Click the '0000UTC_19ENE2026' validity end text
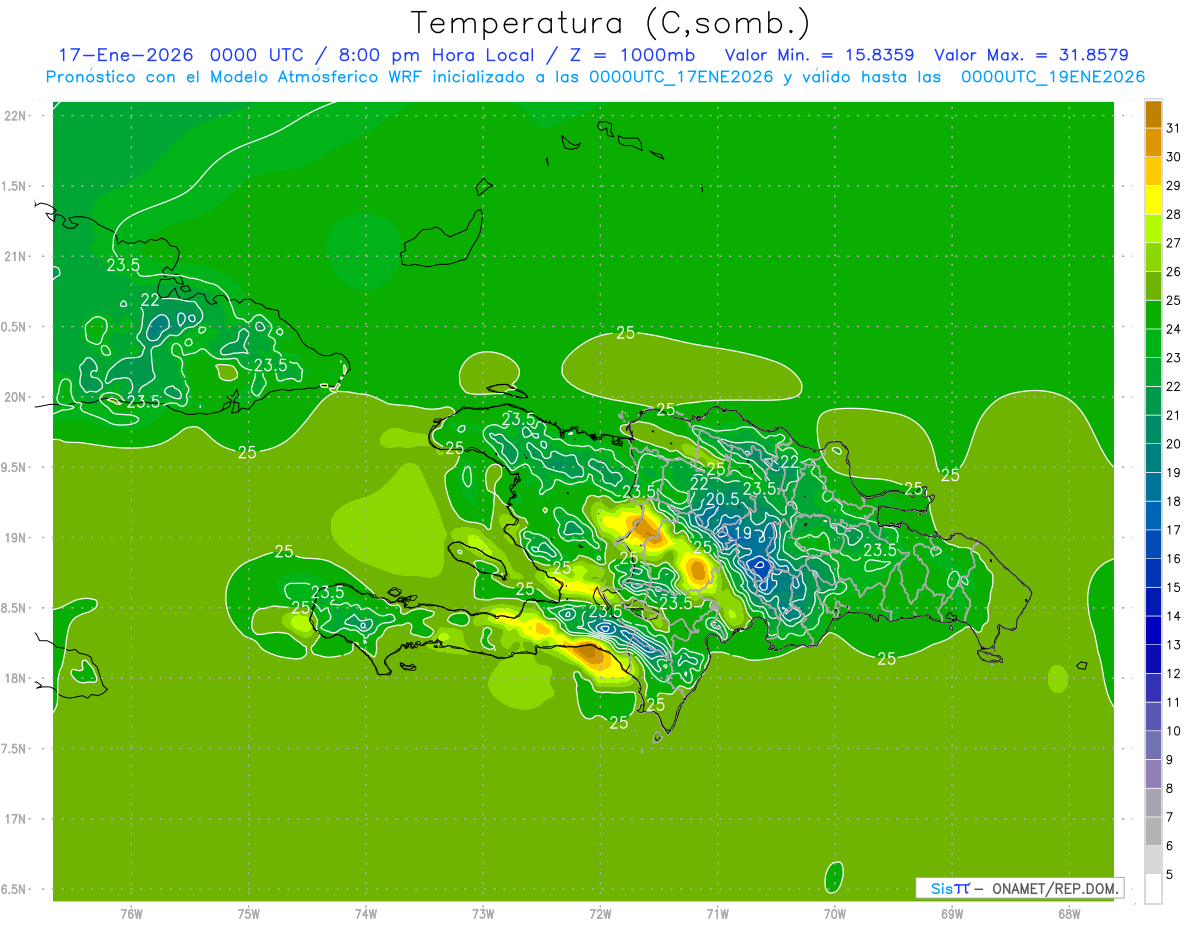1200x927 pixels. pos(1053,77)
